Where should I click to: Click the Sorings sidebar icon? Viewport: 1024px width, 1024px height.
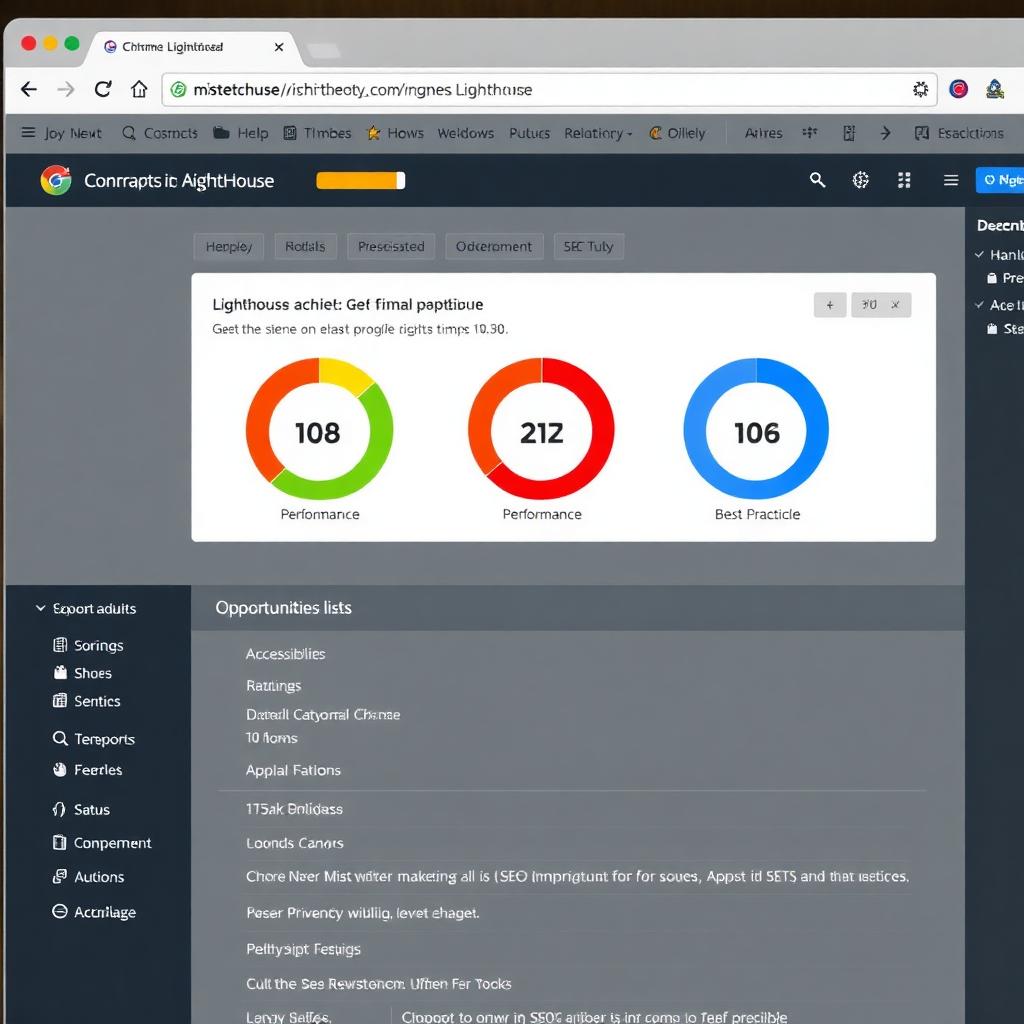59,645
